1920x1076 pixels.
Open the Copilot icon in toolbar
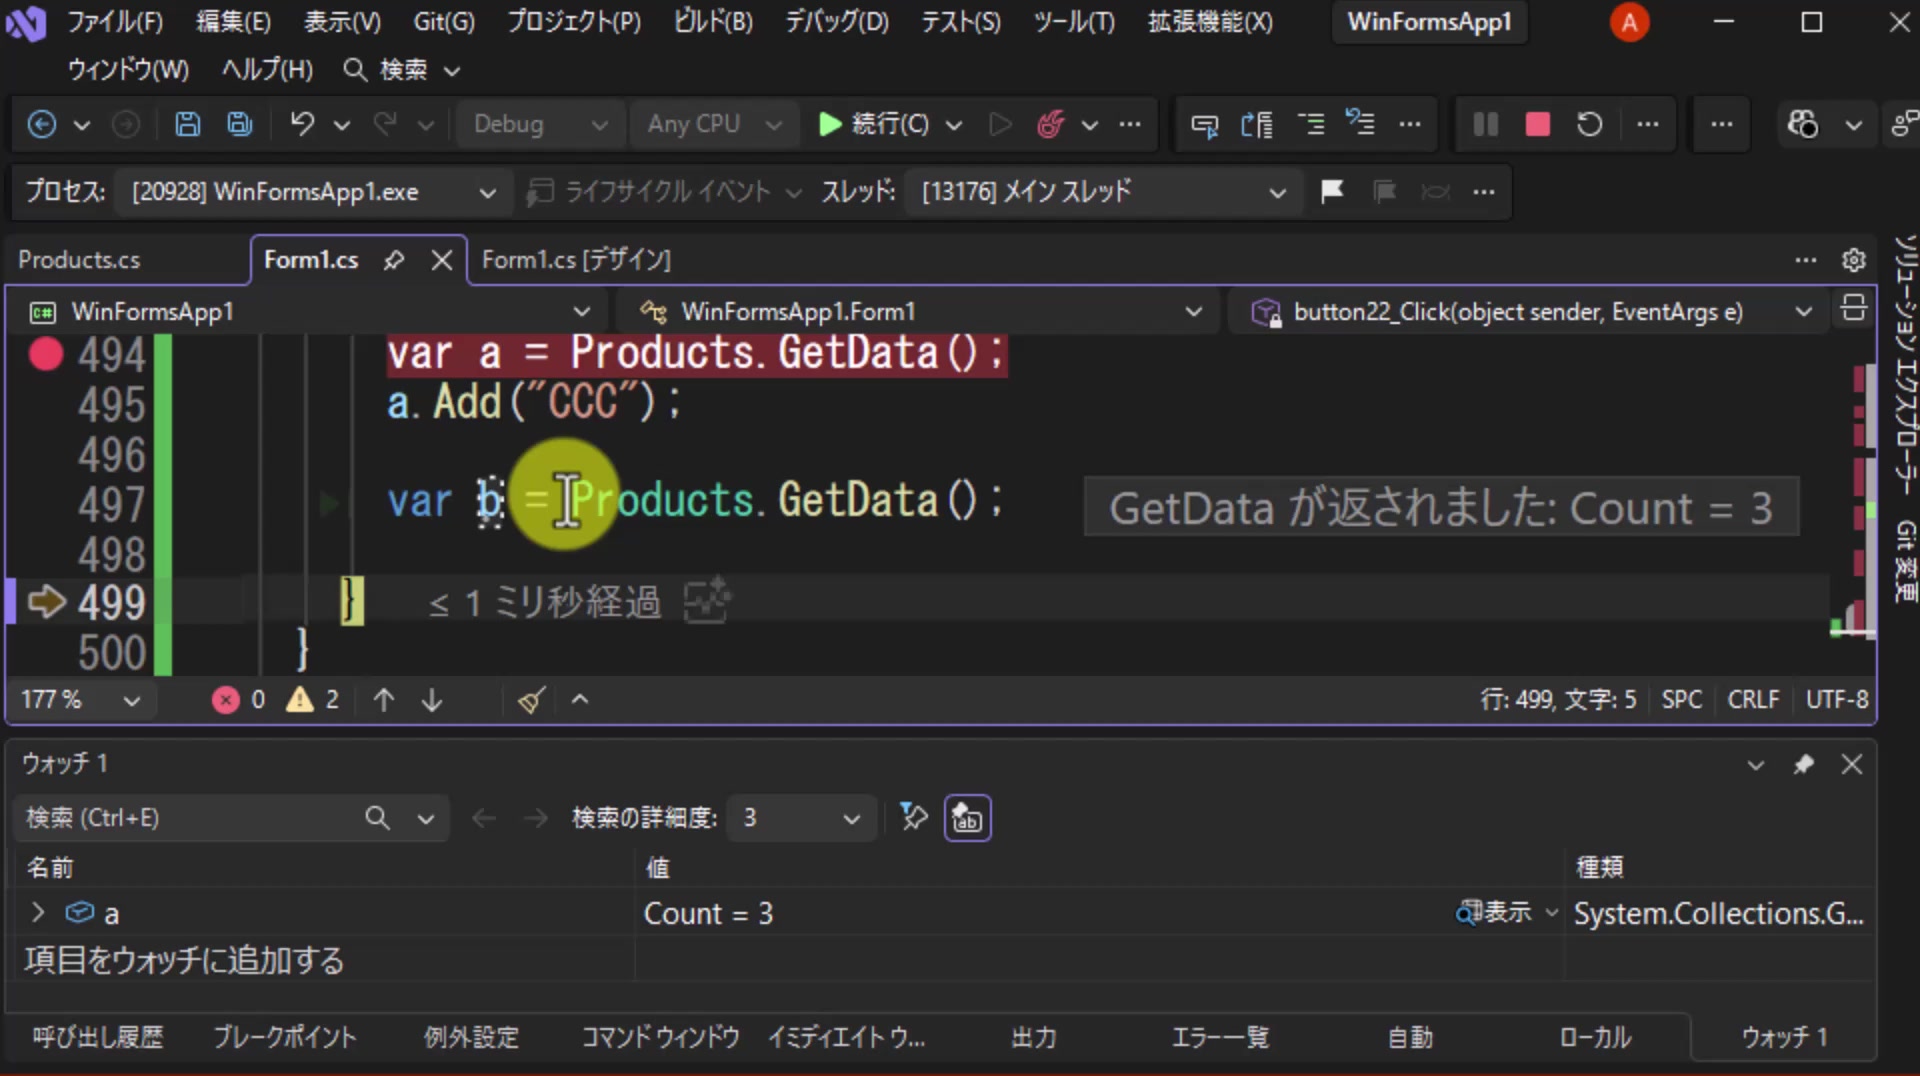click(1803, 124)
